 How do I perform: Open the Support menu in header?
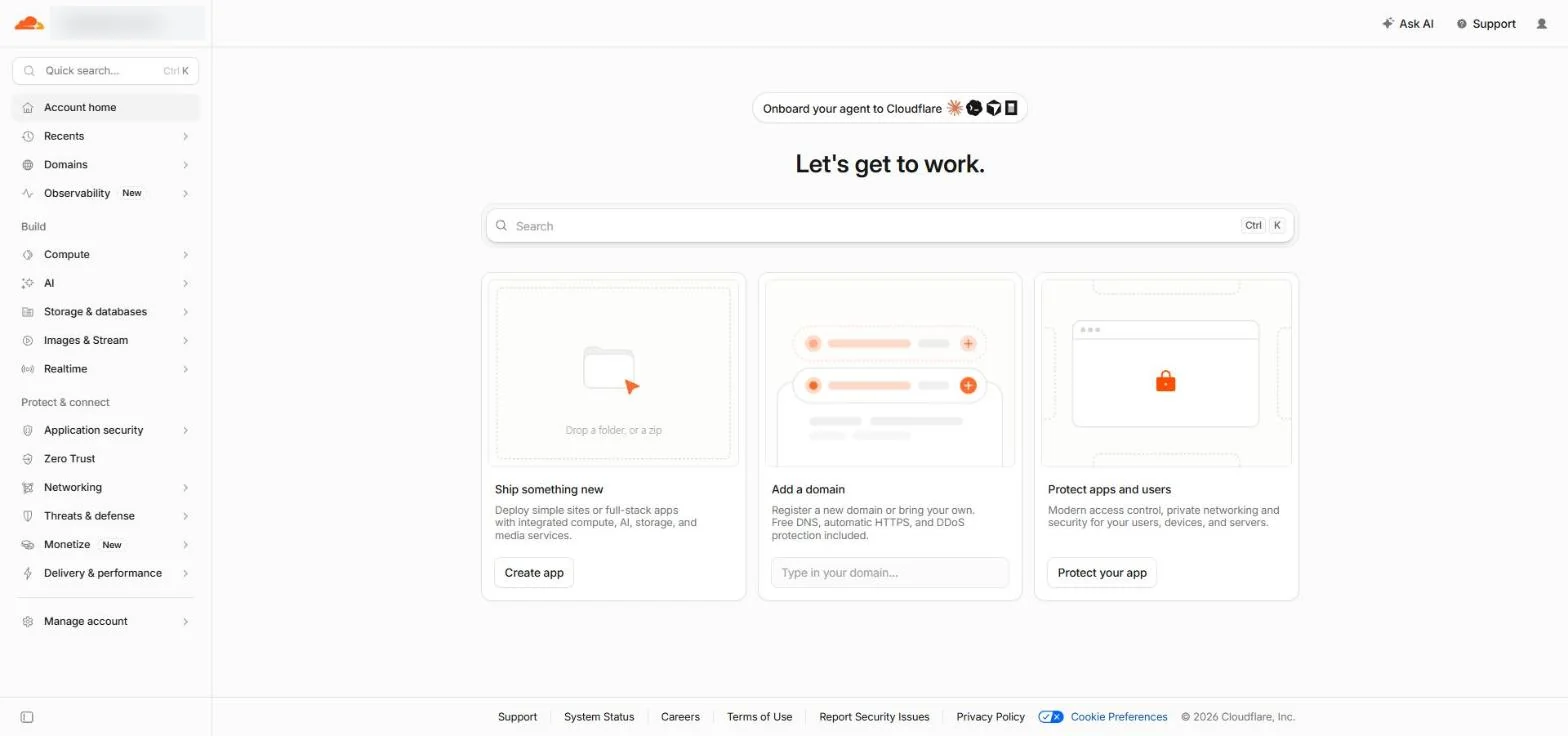click(x=1486, y=24)
